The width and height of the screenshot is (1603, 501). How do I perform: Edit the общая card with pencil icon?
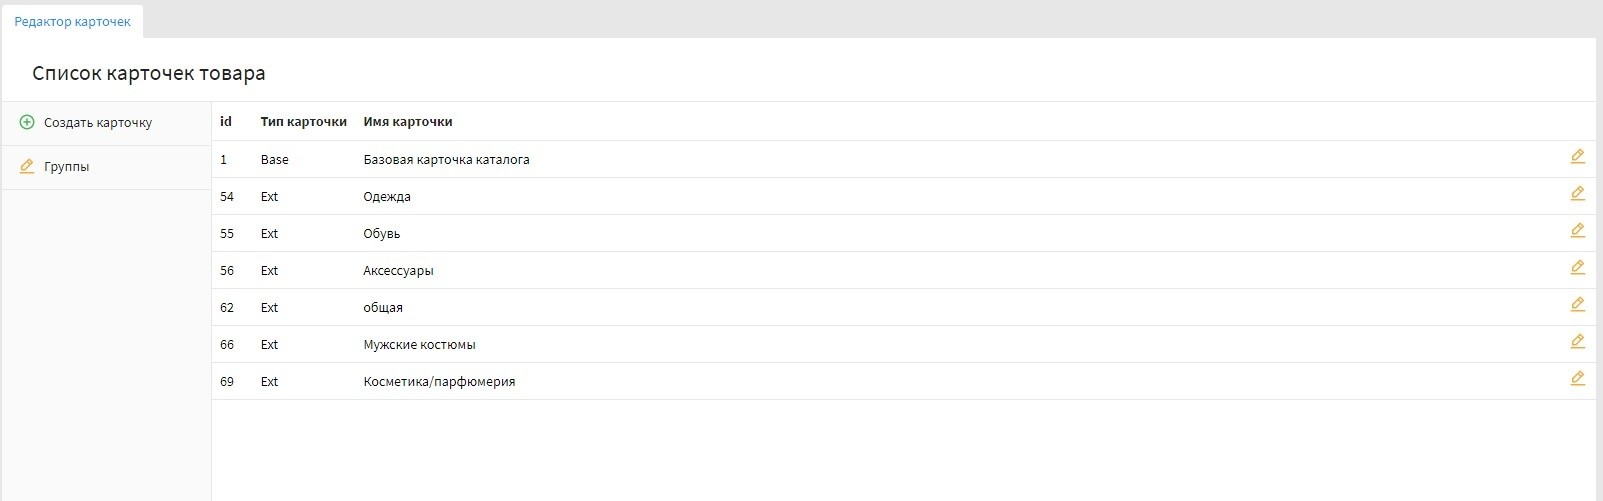(x=1577, y=305)
